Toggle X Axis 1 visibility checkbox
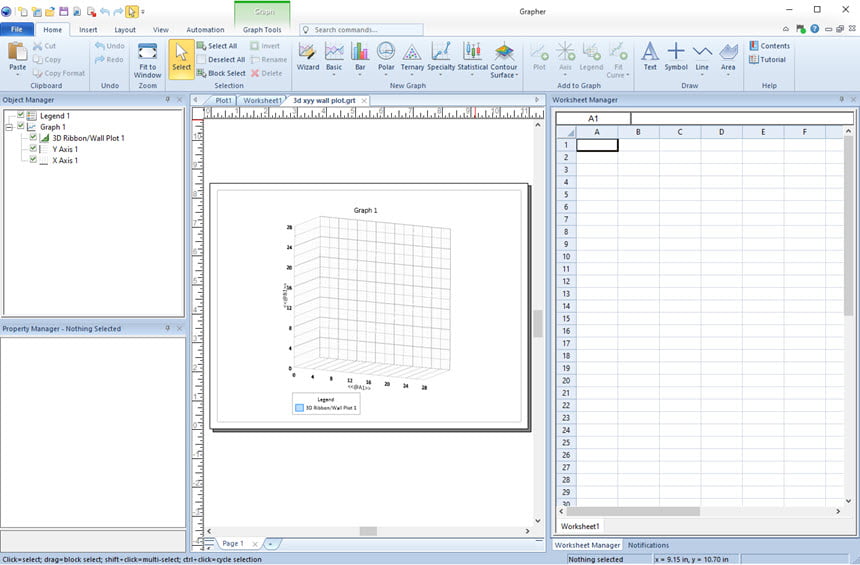Viewport: 860px width, 565px height. [x=33, y=159]
